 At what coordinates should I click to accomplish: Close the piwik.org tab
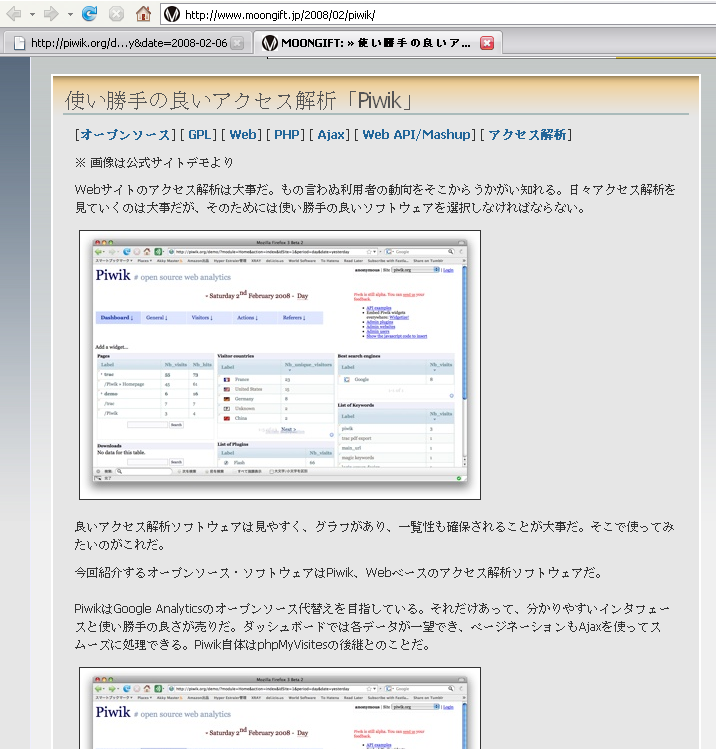[237, 43]
